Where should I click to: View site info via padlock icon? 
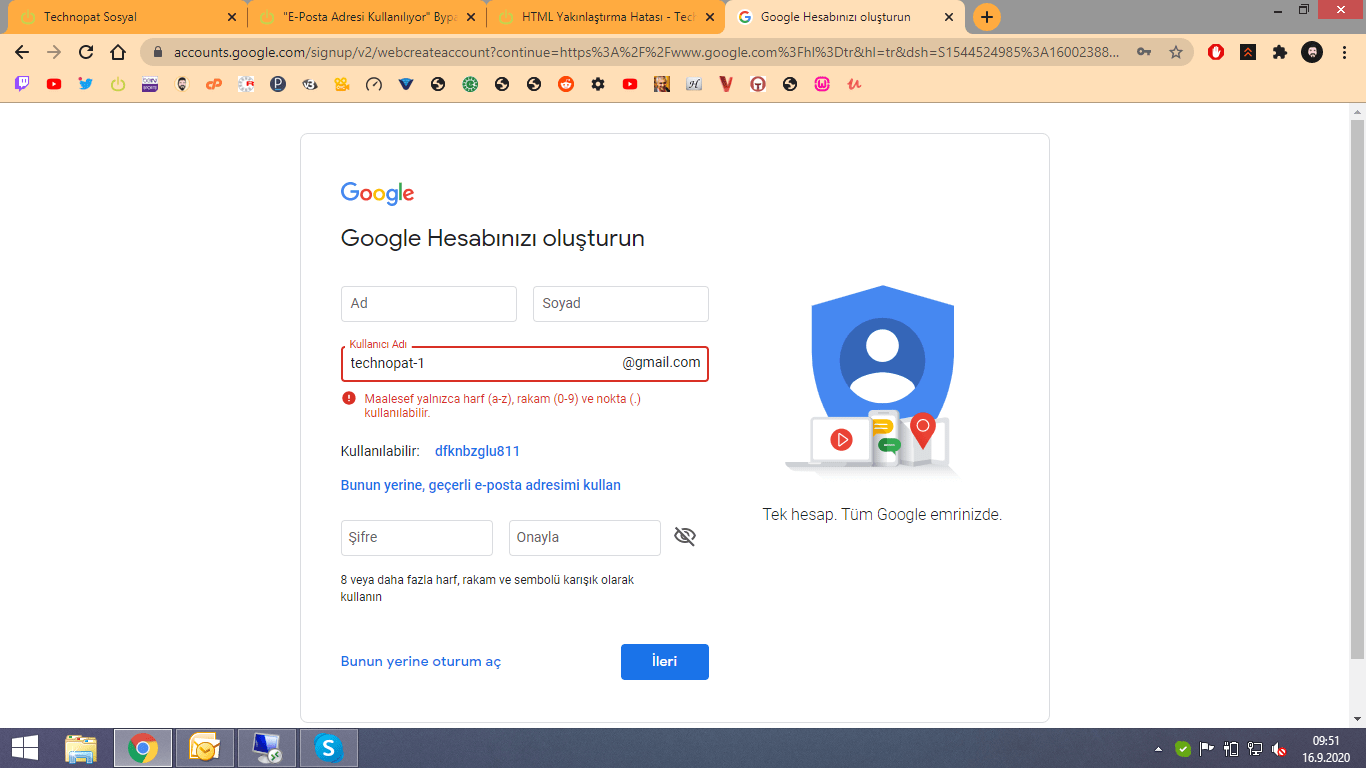pyautogui.click(x=158, y=52)
